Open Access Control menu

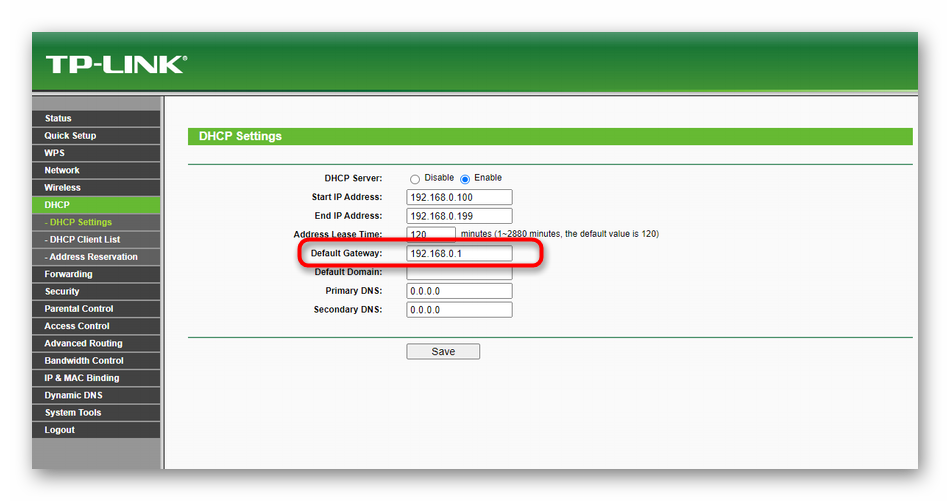coord(96,326)
